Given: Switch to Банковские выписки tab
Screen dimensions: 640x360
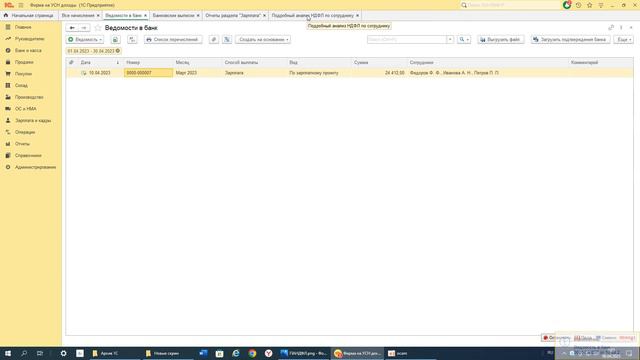Looking at the screenshot, I should click(x=173, y=15).
